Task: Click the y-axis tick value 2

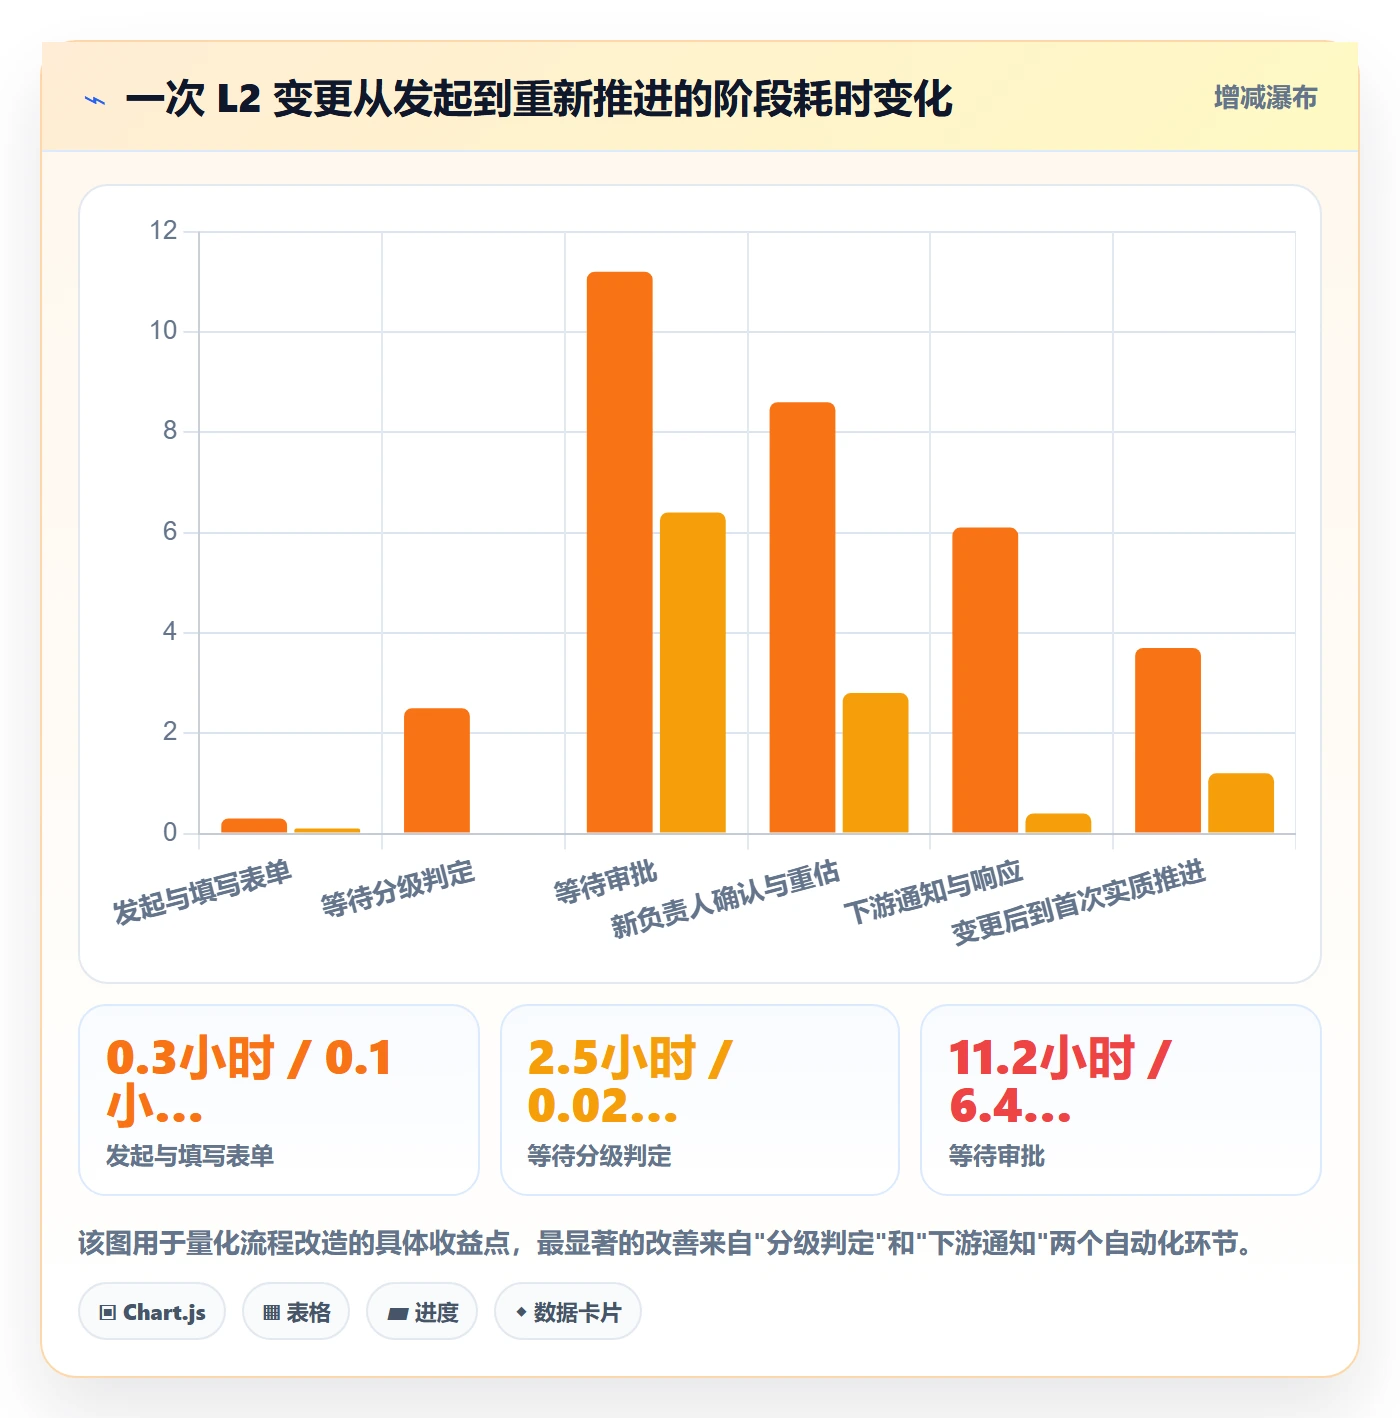Action: (170, 732)
